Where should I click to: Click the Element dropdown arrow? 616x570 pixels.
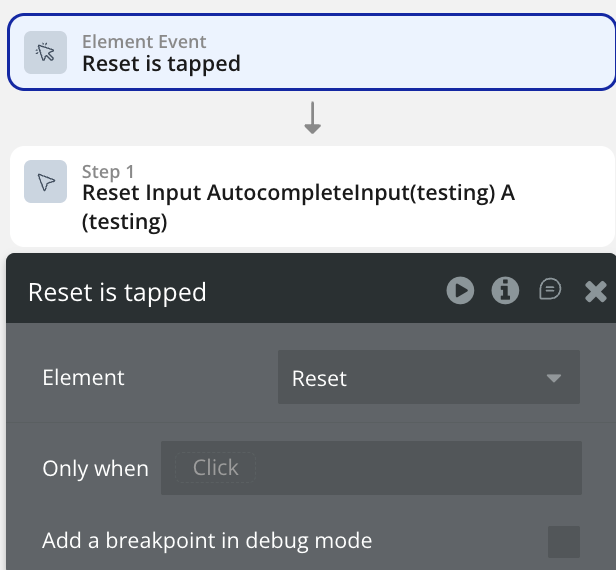pos(553,379)
